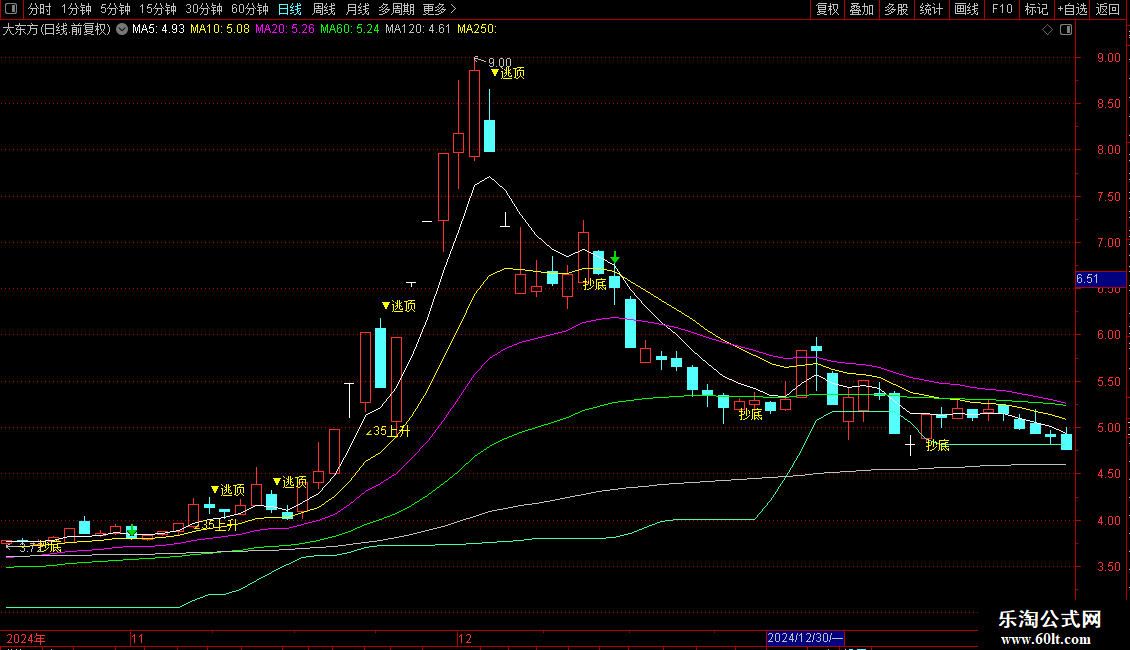Click the 2024/12/30 date marker on timeline
This screenshot has width=1130, height=650.
click(806, 638)
